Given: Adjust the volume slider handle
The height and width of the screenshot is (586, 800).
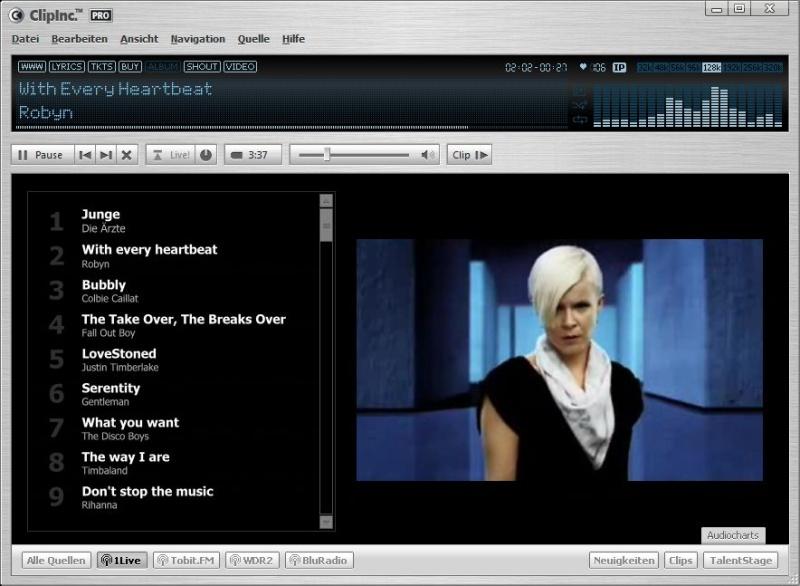Looking at the screenshot, I should click(327, 155).
